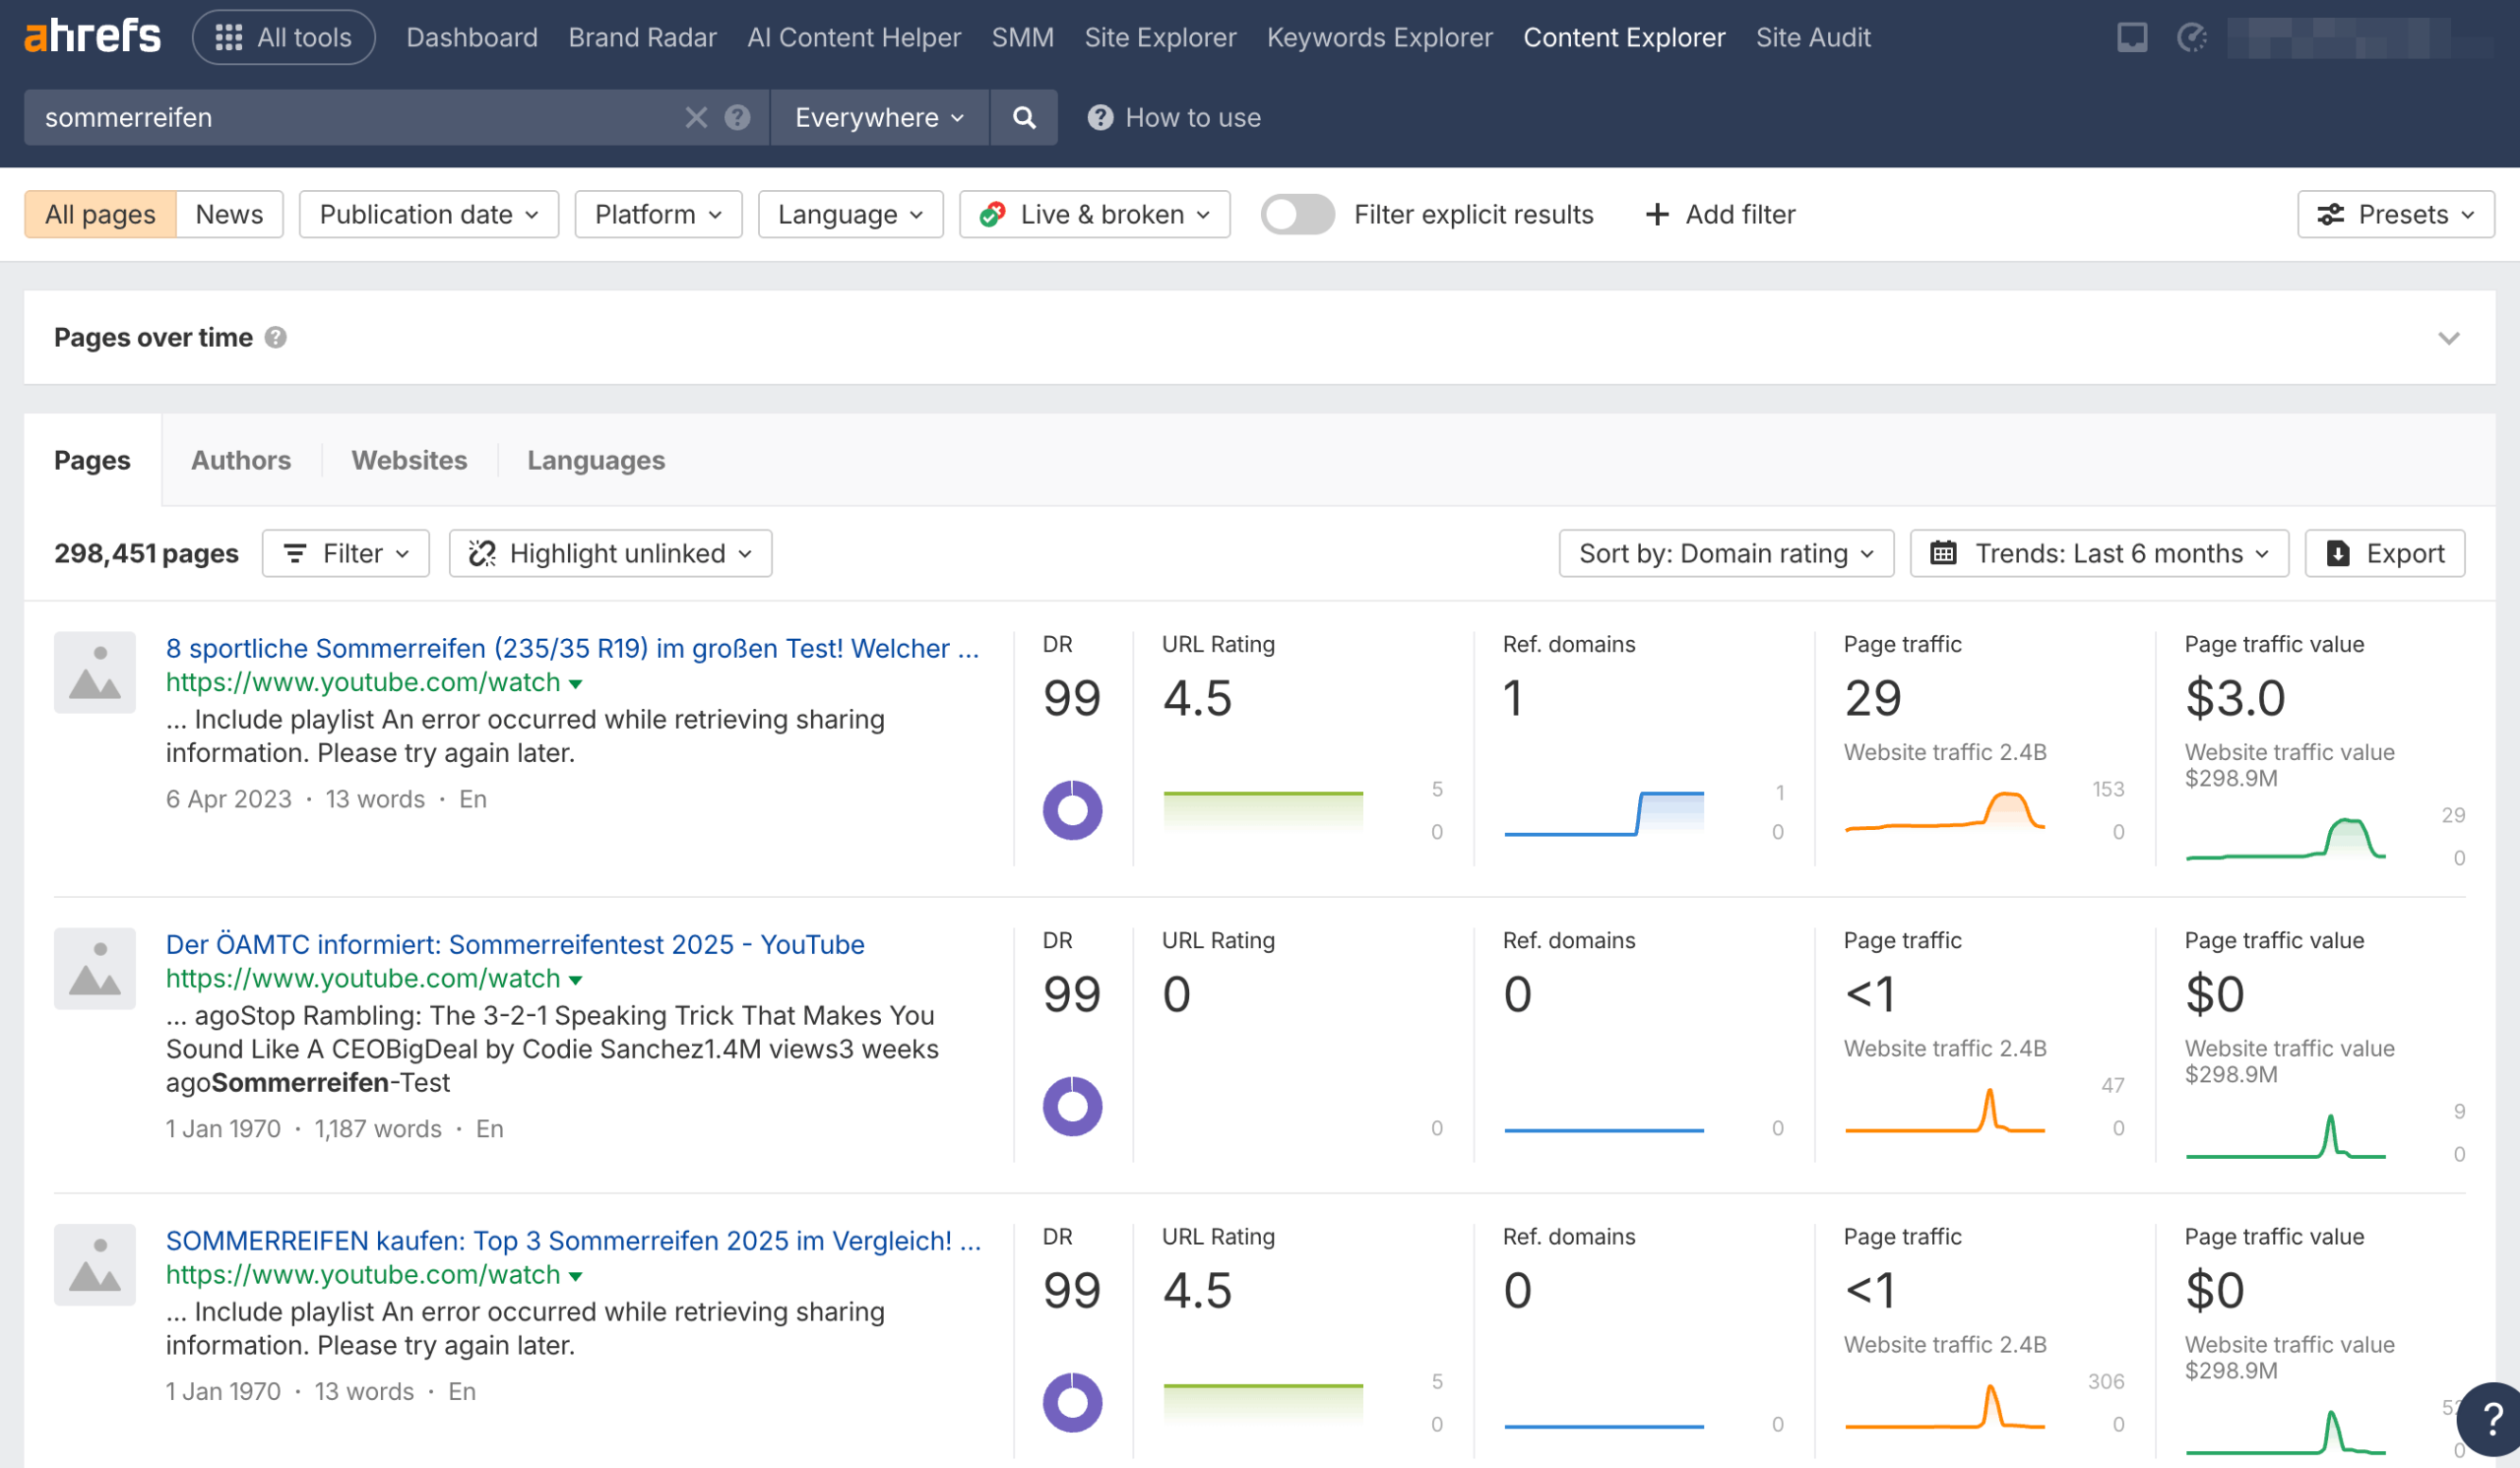Expand URL dropdown arrow of first YouTube result
2520x1468 pixels.
click(575, 684)
